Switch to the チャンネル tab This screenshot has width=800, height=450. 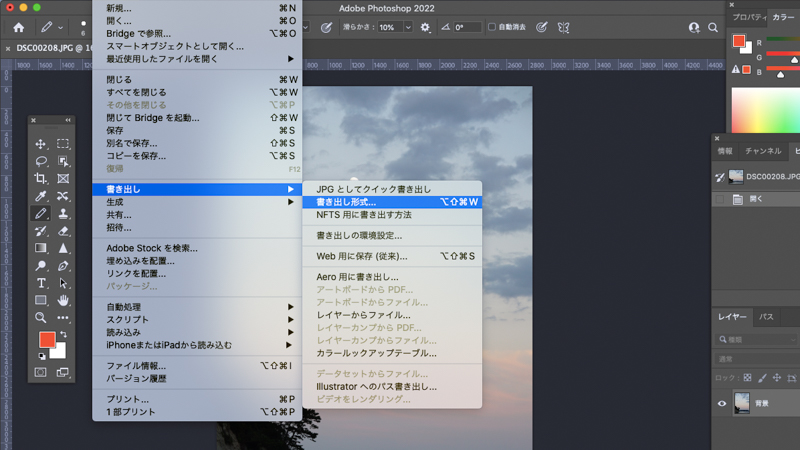[763, 151]
